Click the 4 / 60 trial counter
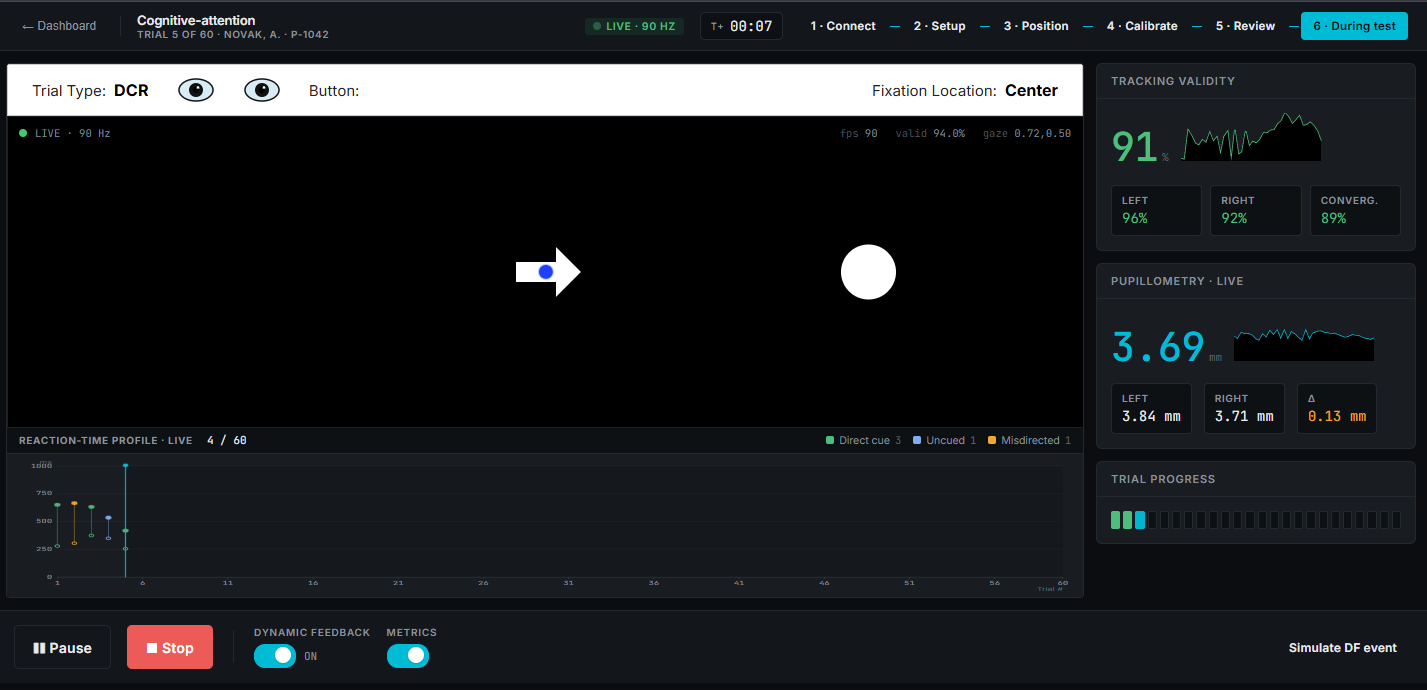The width and height of the screenshot is (1427, 690). pos(227,440)
